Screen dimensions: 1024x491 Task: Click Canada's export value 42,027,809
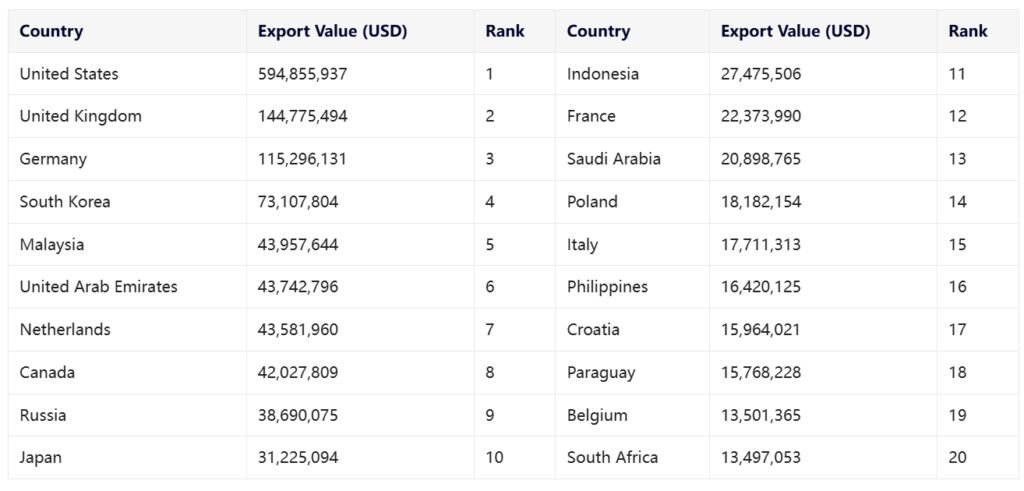[298, 373]
